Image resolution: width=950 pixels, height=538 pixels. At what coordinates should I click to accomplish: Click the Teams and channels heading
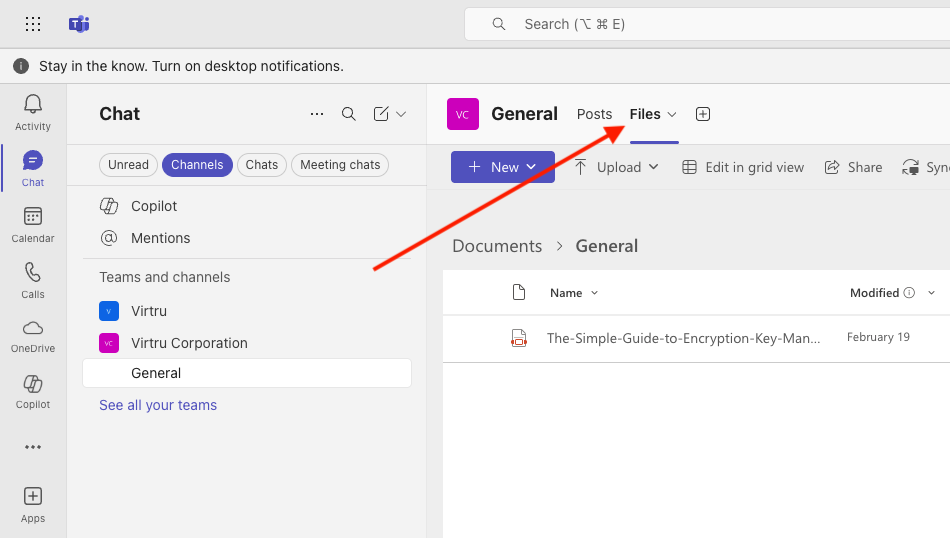pyautogui.click(x=165, y=277)
